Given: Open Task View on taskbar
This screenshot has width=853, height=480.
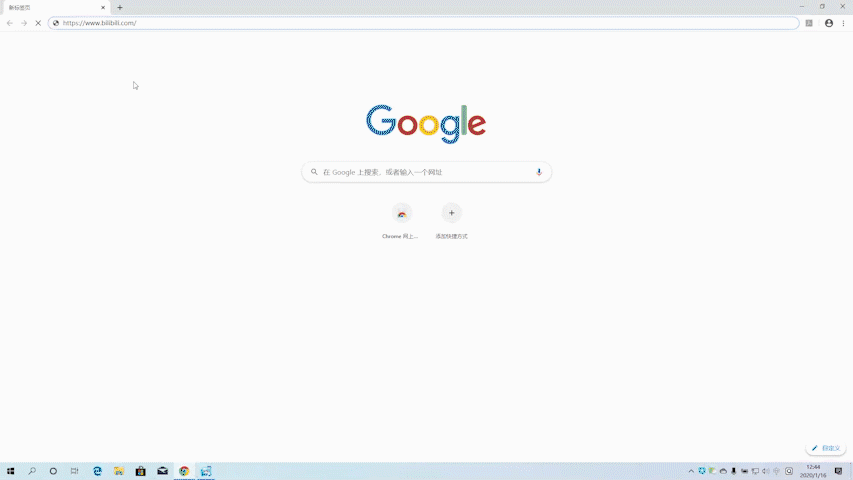Looking at the screenshot, I should pyautogui.click(x=75, y=471).
